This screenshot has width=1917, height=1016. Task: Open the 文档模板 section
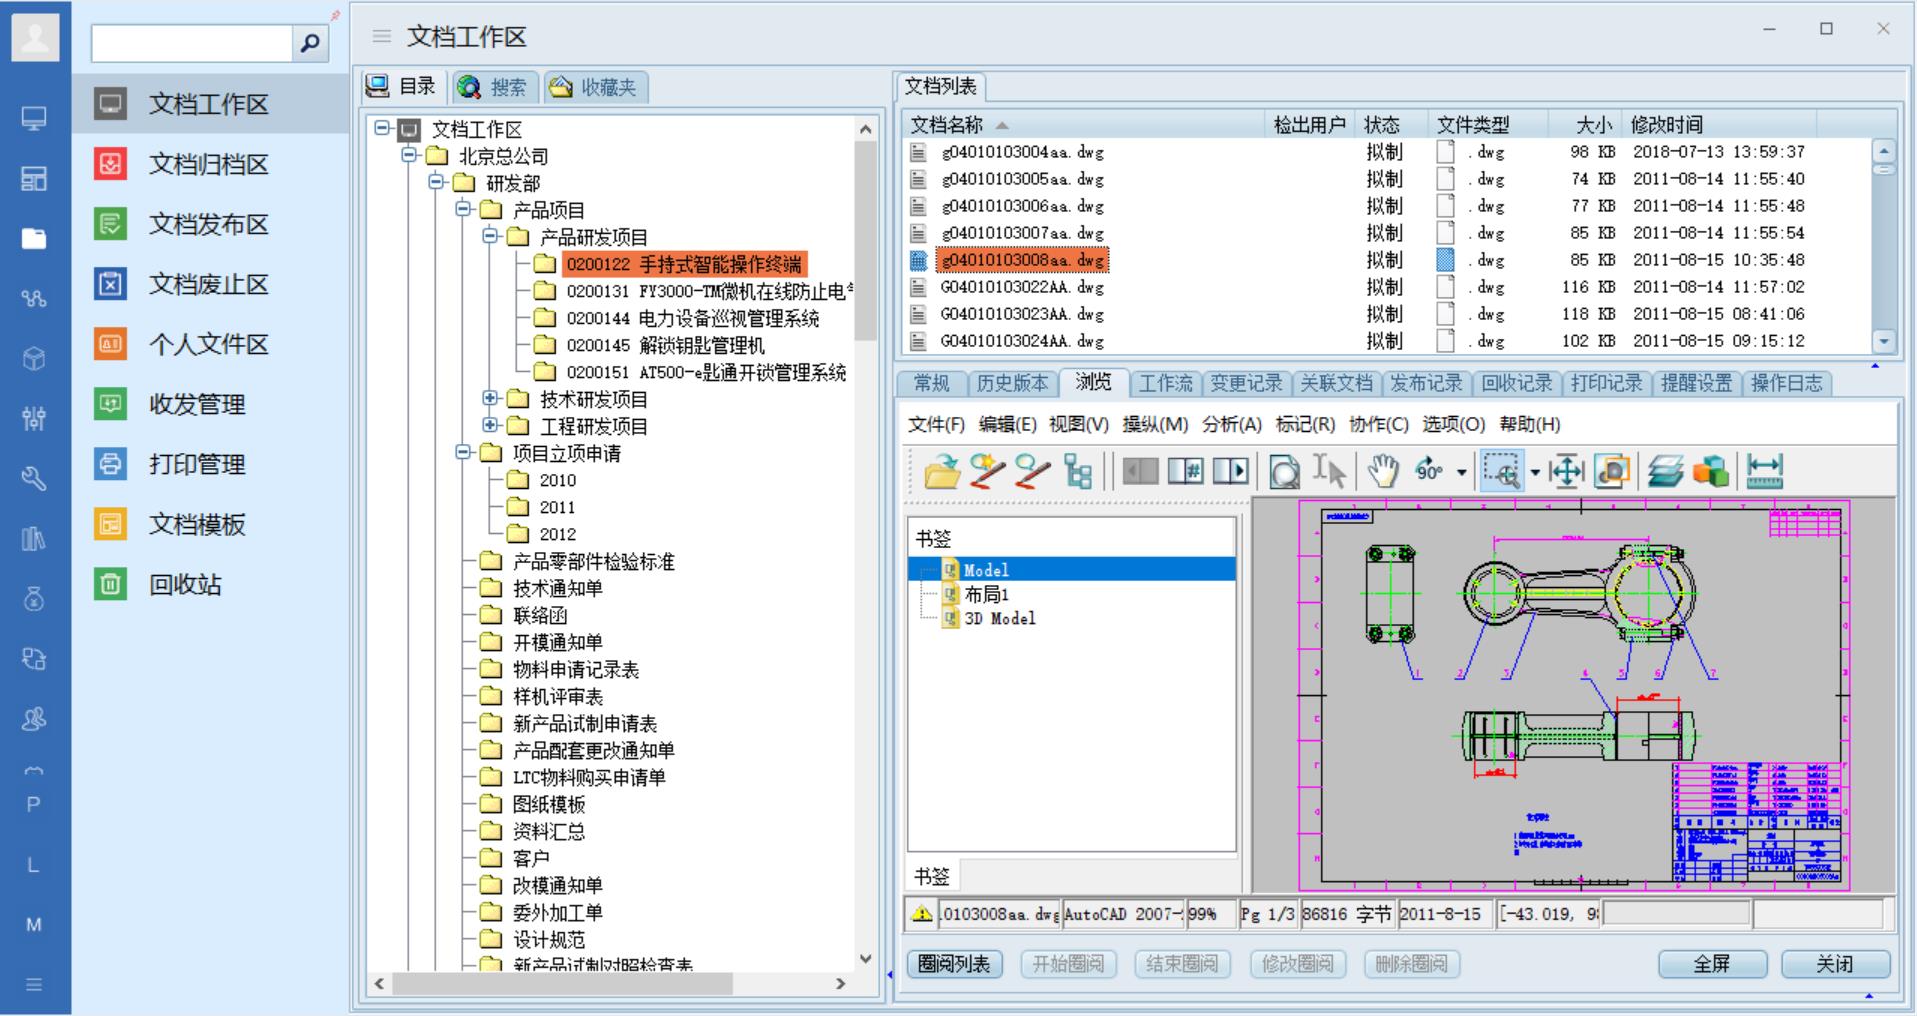click(196, 524)
